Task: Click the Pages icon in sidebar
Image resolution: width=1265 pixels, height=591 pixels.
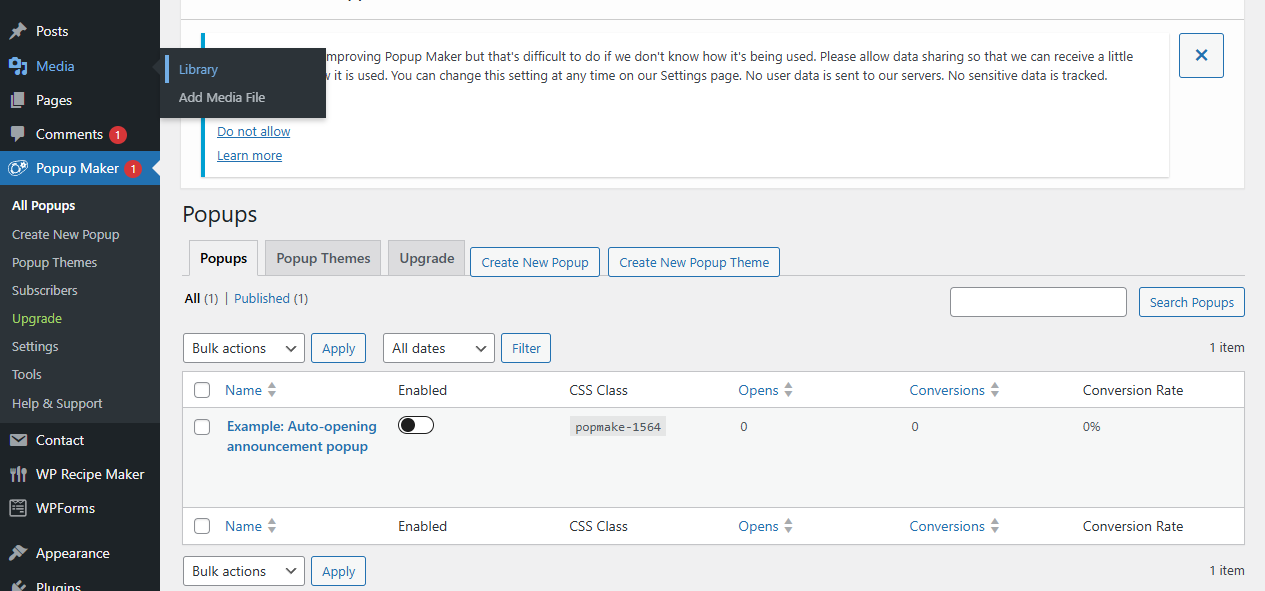Action: pyautogui.click(x=18, y=100)
